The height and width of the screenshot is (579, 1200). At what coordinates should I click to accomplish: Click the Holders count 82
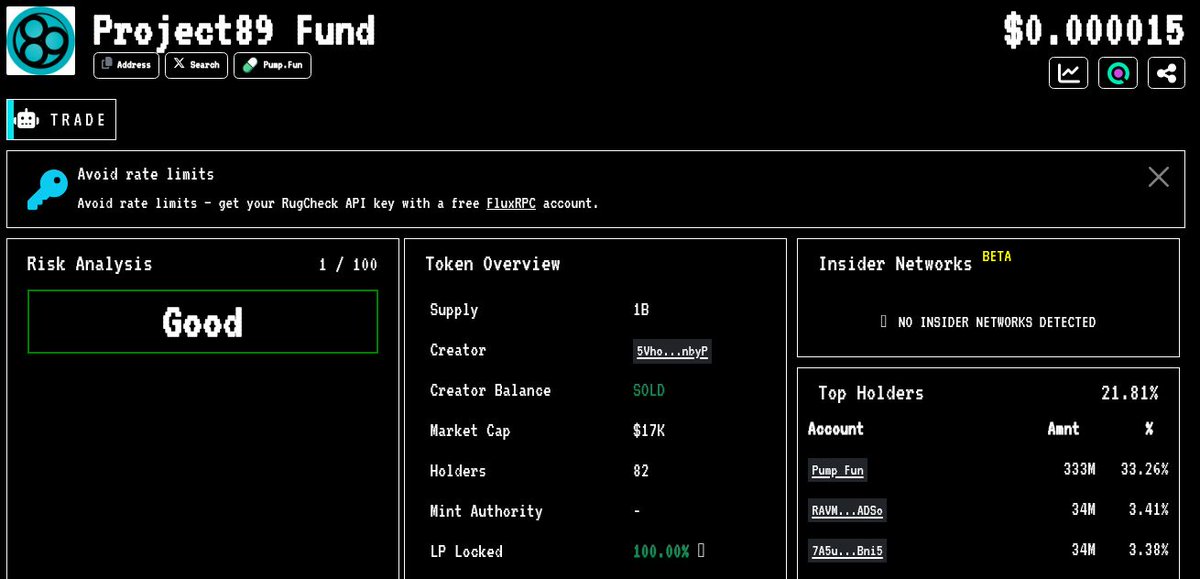tap(641, 471)
